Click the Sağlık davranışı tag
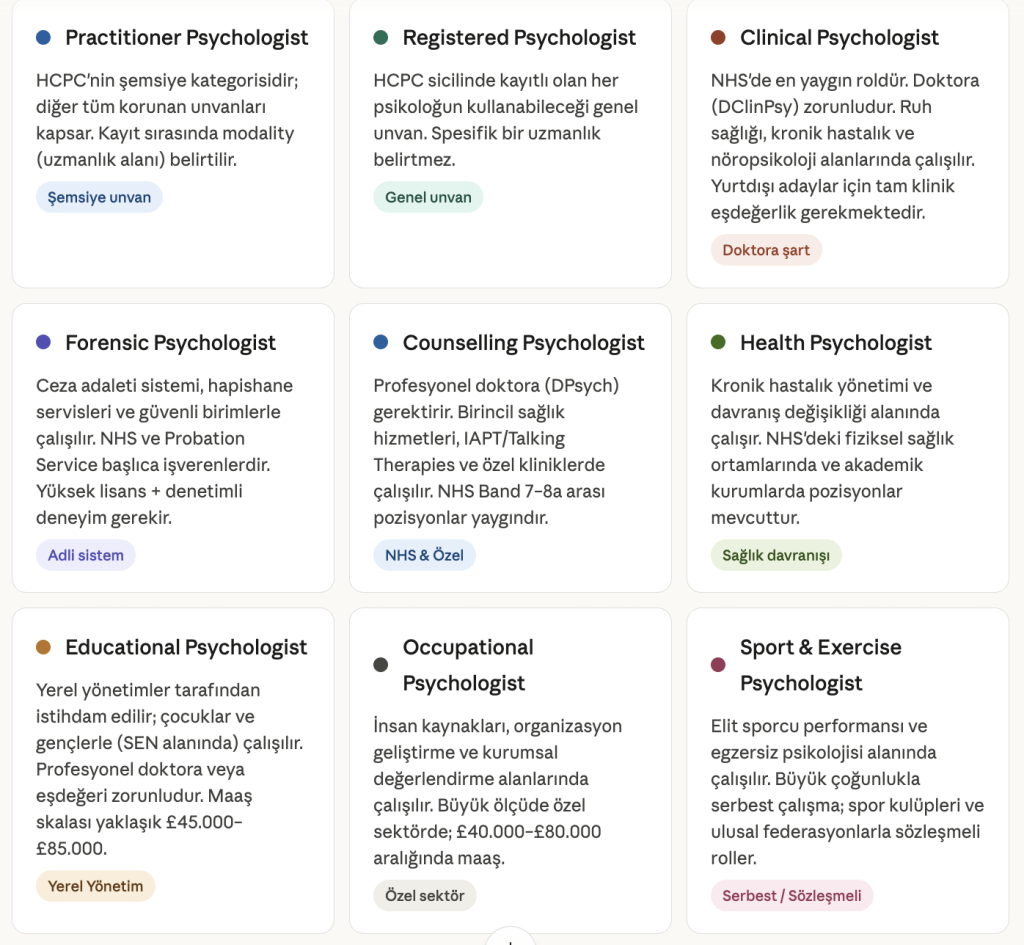1024x945 pixels. [x=776, y=555]
